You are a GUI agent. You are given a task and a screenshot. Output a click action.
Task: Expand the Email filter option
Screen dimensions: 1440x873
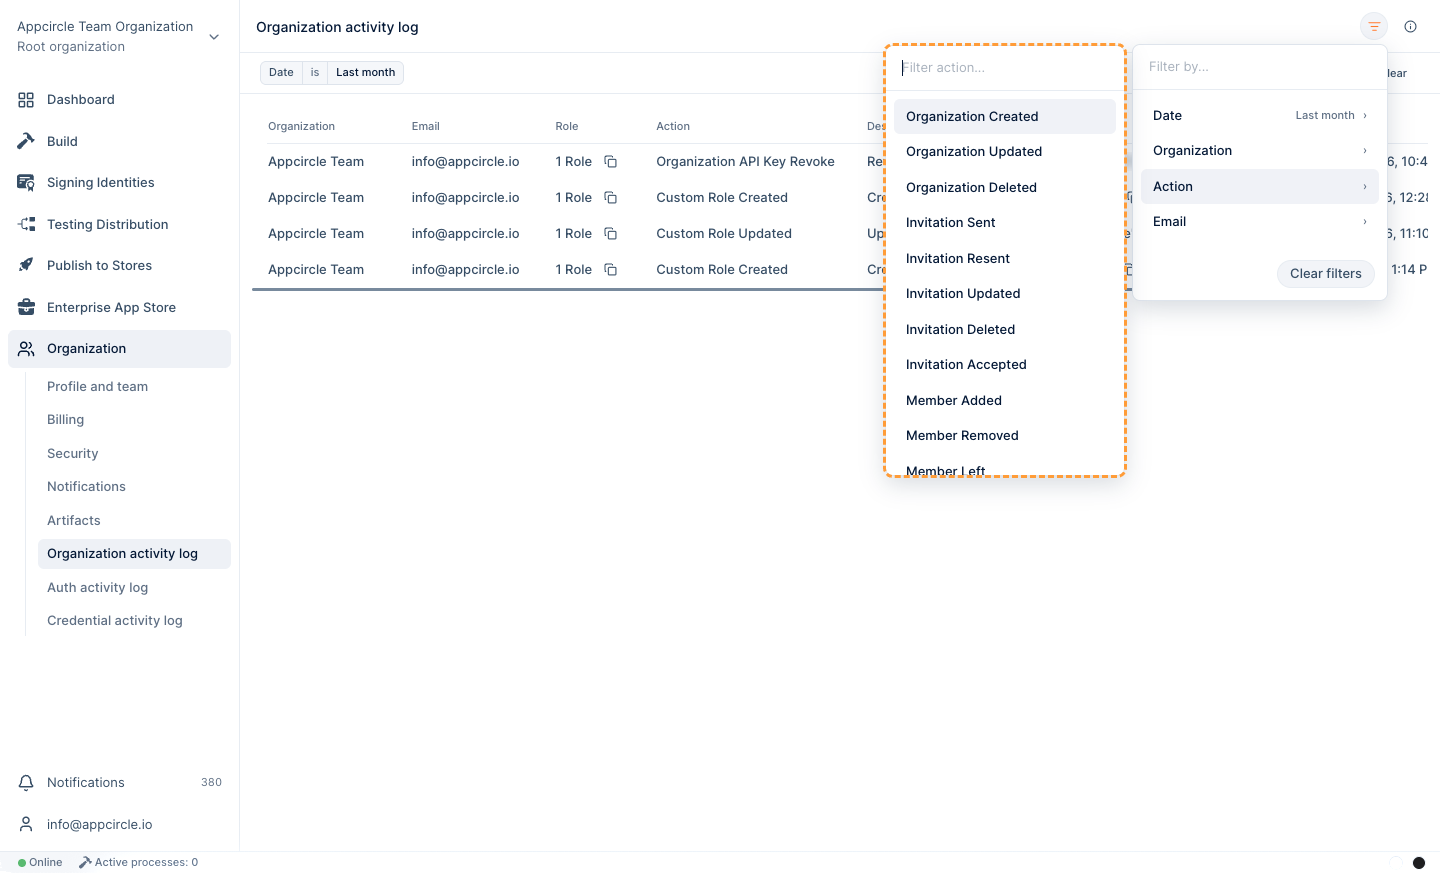pyautogui.click(x=1259, y=222)
